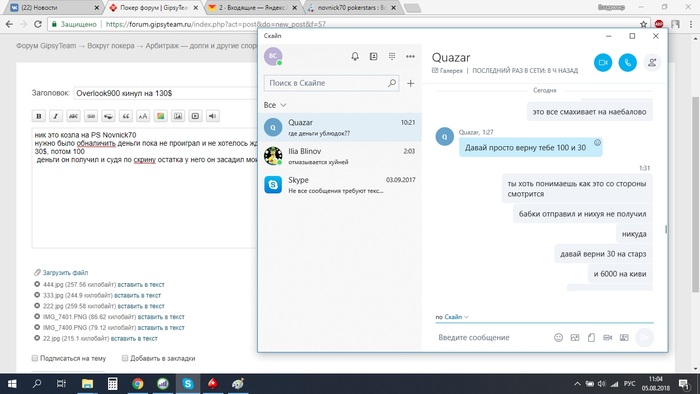The image size is (700, 394).
Task: Toggle italic formatting in forum editor
Action: coord(56,116)
